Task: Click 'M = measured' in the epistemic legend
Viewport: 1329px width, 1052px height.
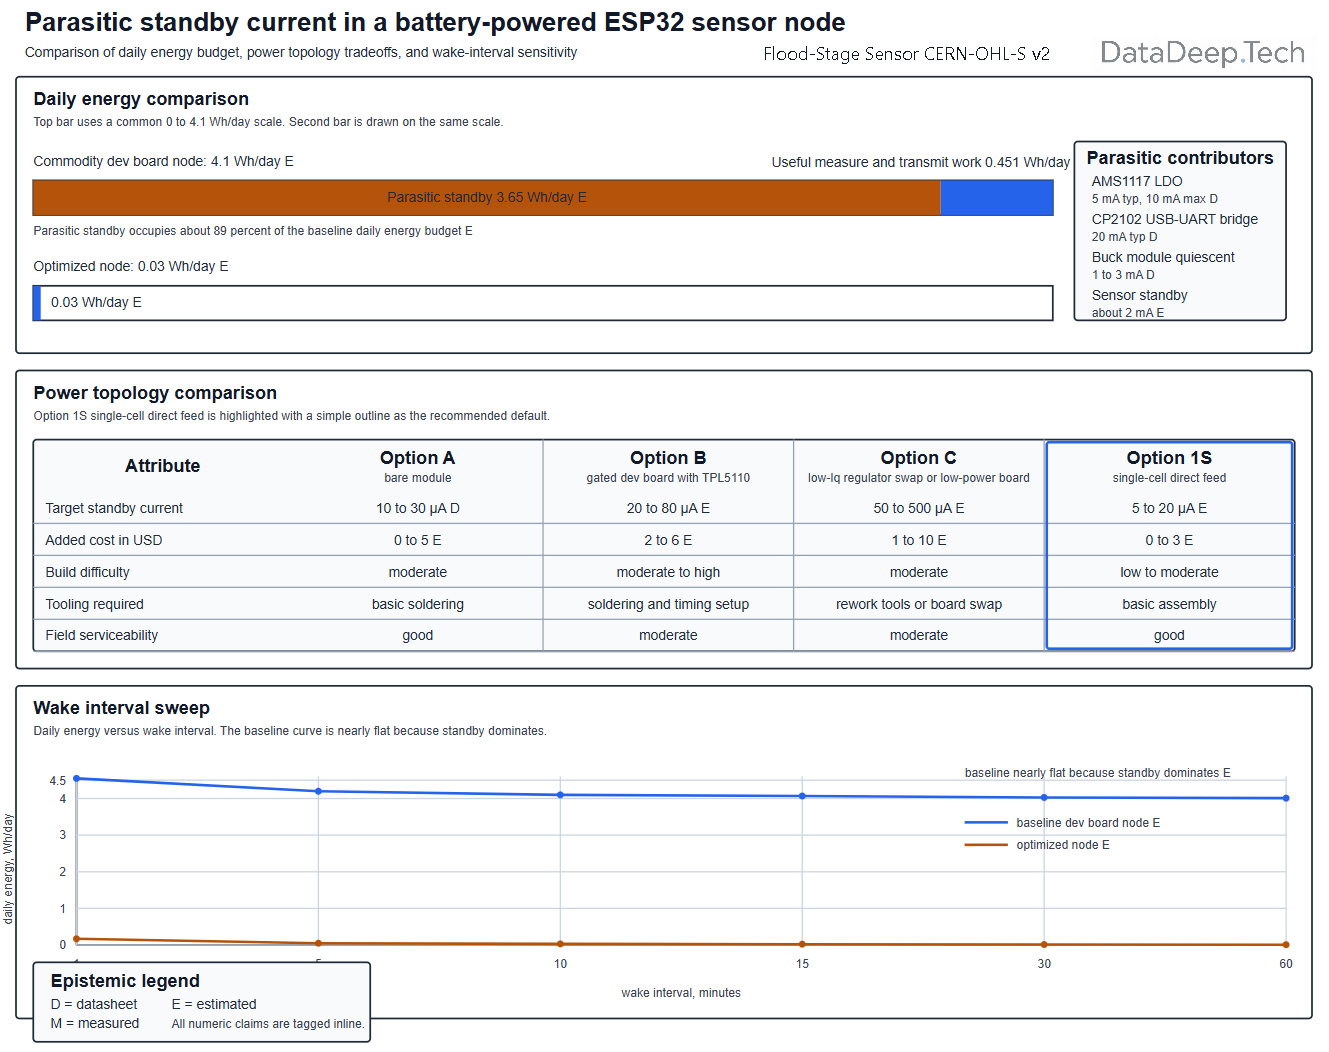Action: click(x=95, y=1023)
